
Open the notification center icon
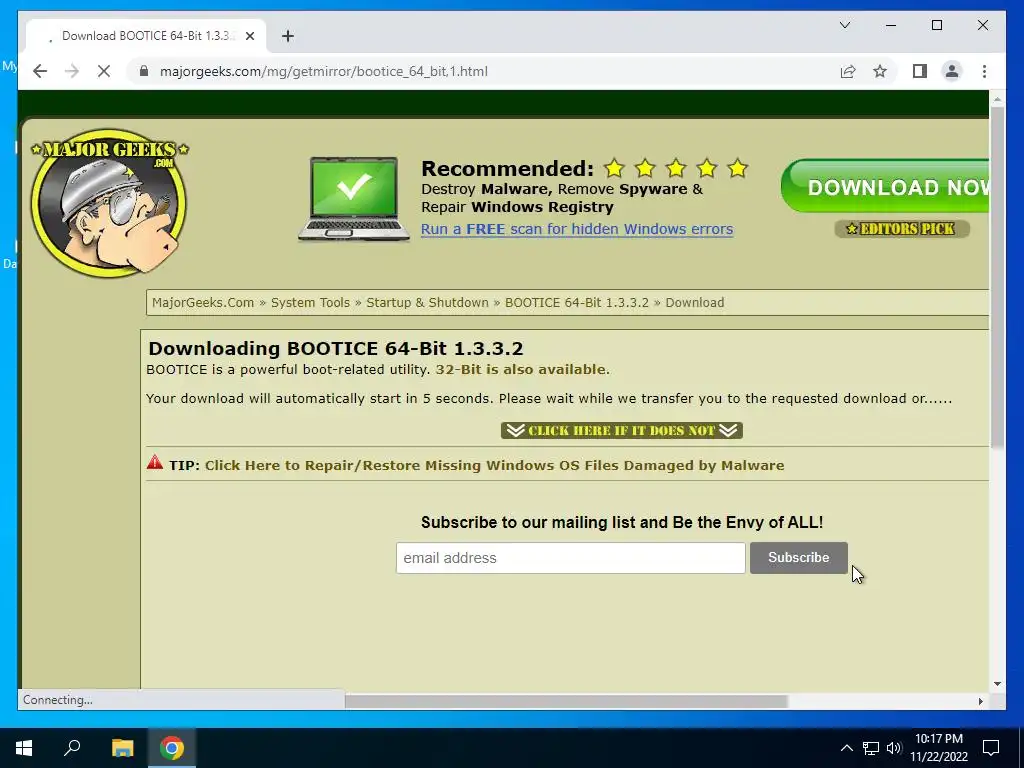(991, 748)
